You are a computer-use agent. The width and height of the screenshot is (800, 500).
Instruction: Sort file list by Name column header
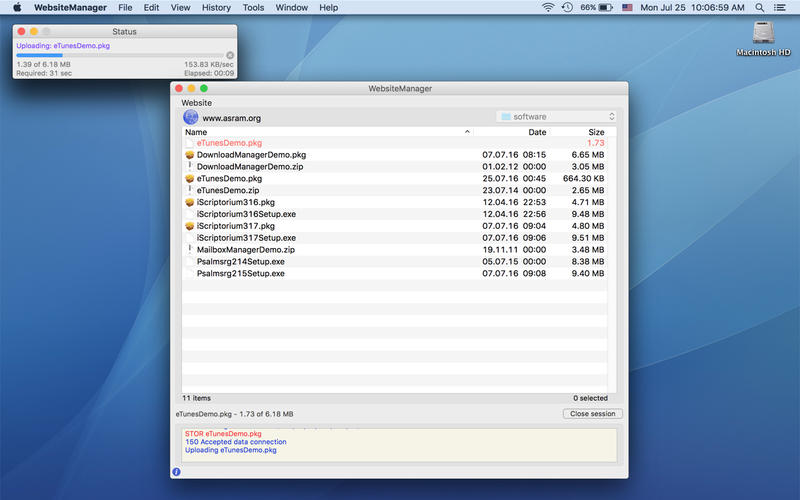coord(196,132)
